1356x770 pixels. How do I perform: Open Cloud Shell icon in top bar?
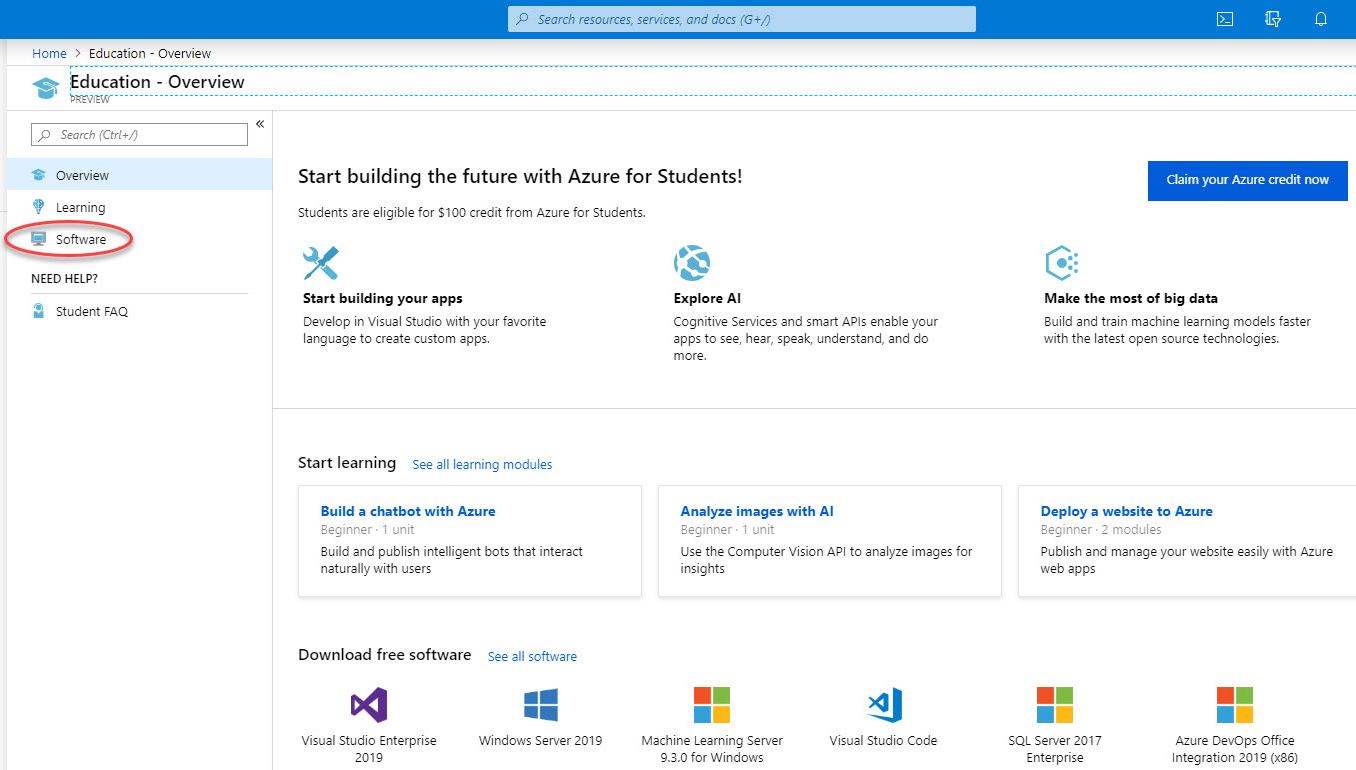(1224, 19)
